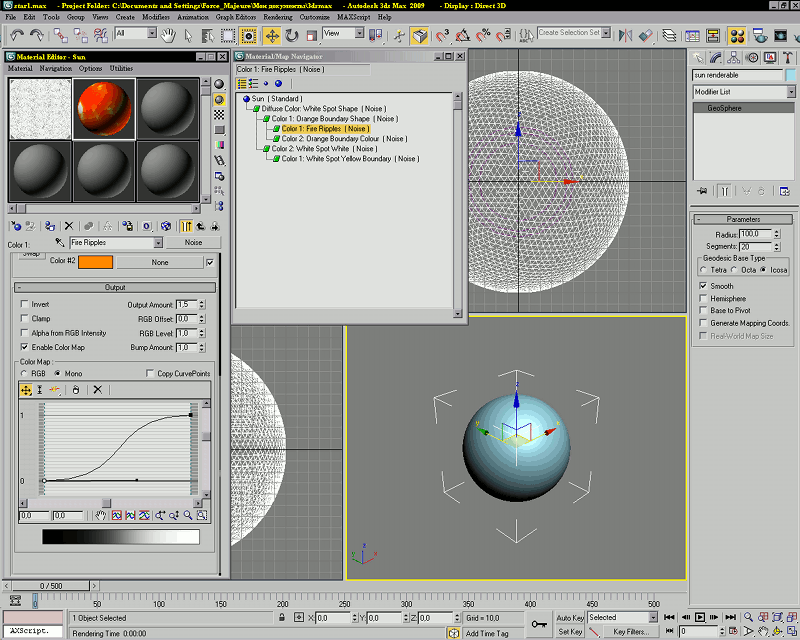This screenshot has width=800, height=640.
Task: Uncheck the Smooth checkbox
Action: pos(704,286)
